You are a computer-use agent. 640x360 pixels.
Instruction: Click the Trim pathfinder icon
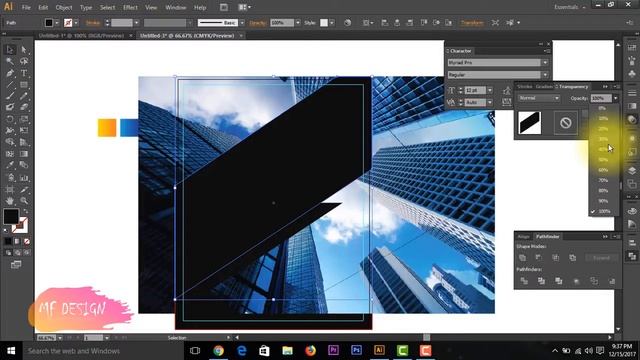tap(541, 281)
